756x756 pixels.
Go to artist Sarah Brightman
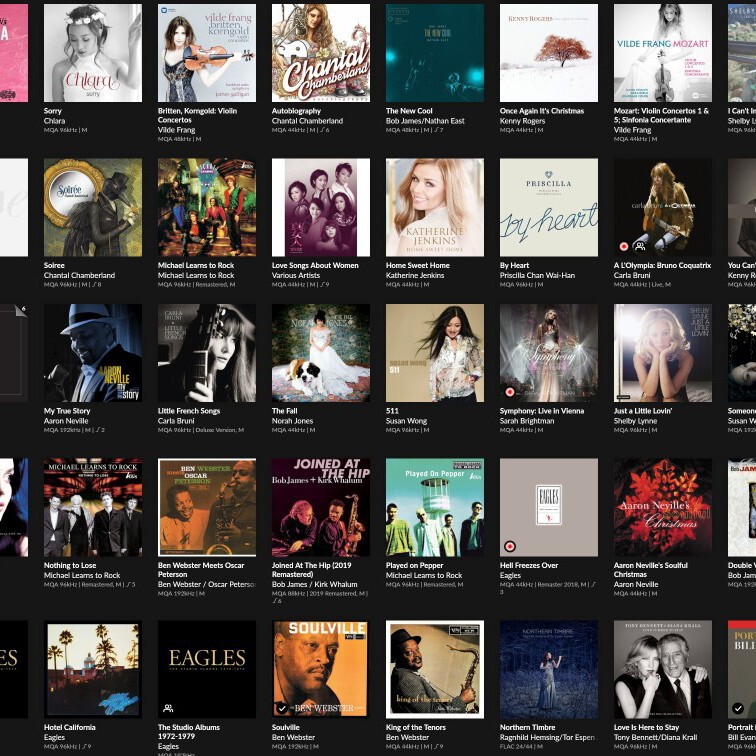526,421
